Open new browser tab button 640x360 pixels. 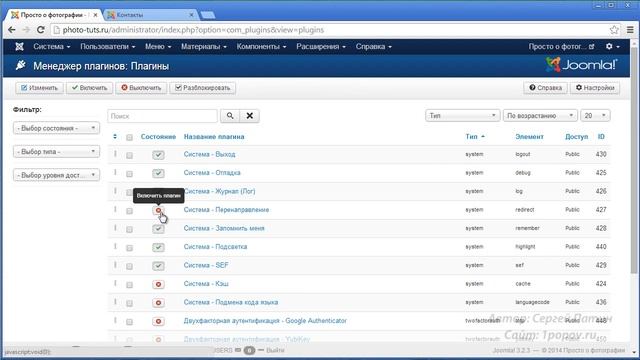coord(208,15)
